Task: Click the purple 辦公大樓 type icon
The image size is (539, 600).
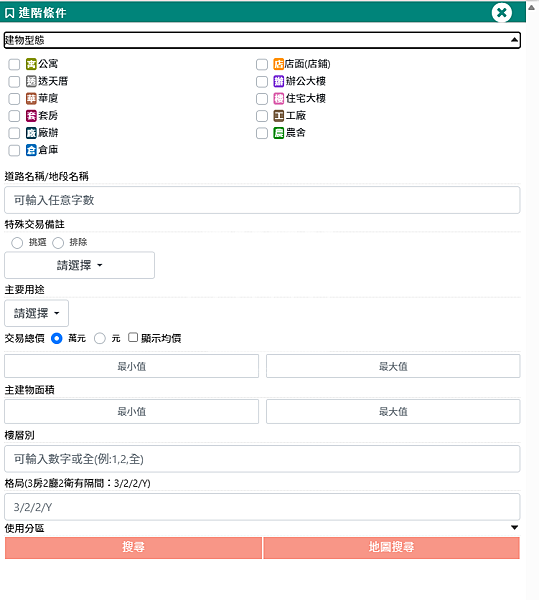Action: tap(278, 81)
